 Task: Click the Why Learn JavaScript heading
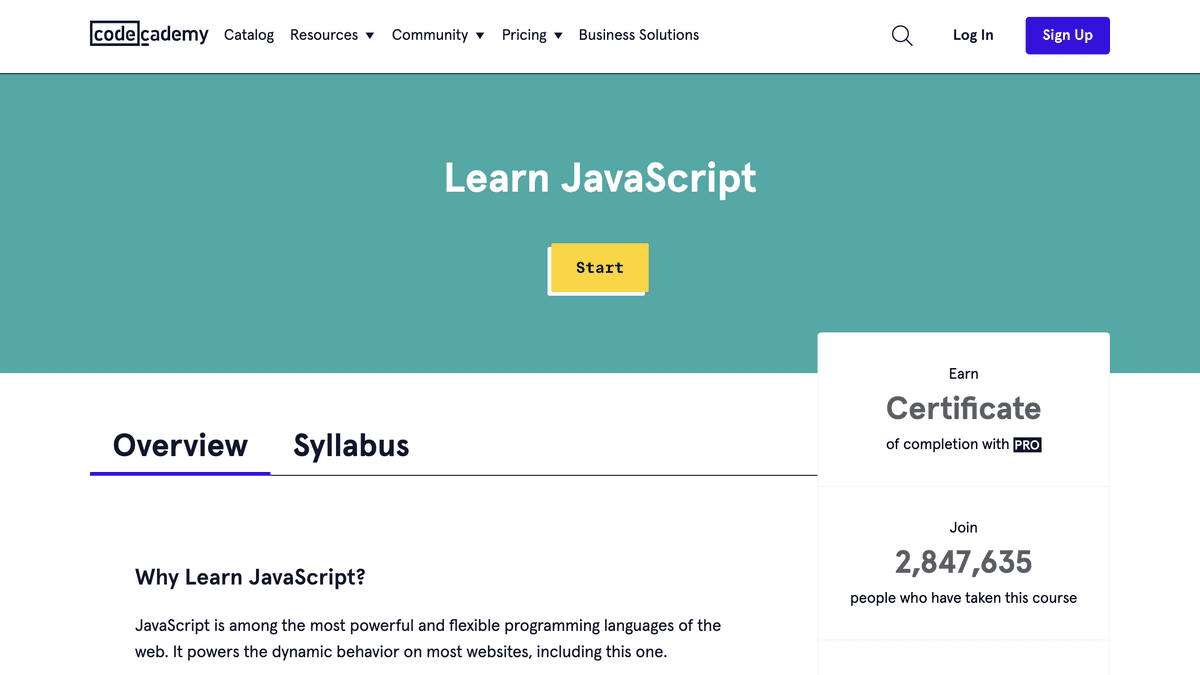249,577
